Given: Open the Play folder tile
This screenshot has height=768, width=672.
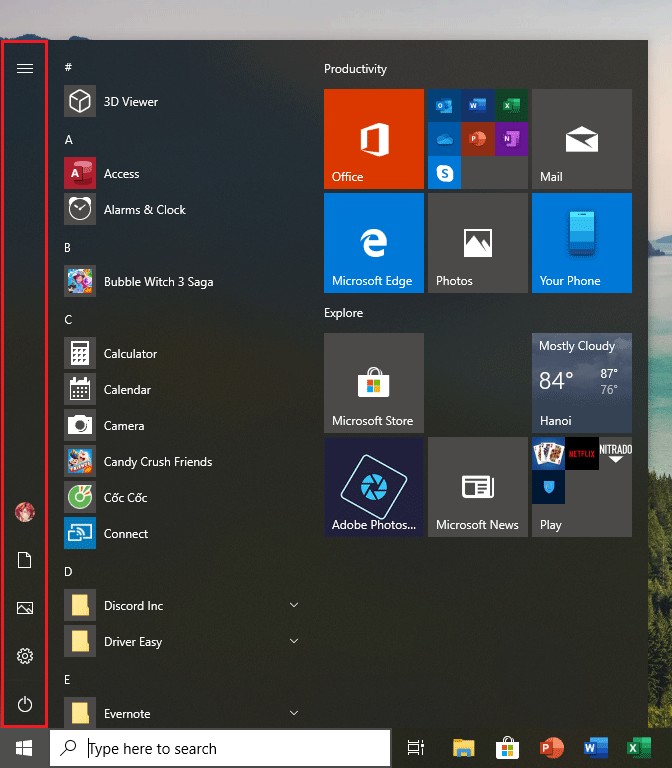Looking at the screenshot, I should tap(582, 487).
